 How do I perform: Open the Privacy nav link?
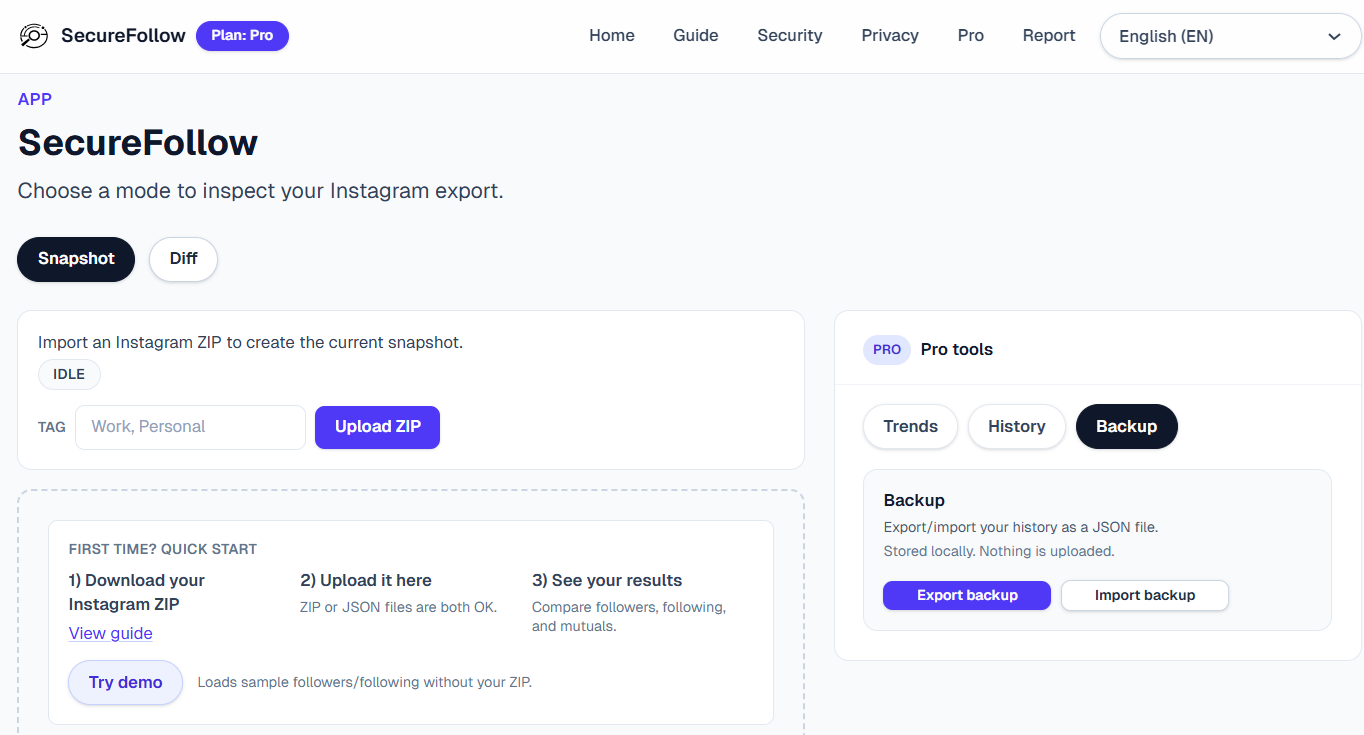click(889, 36)
